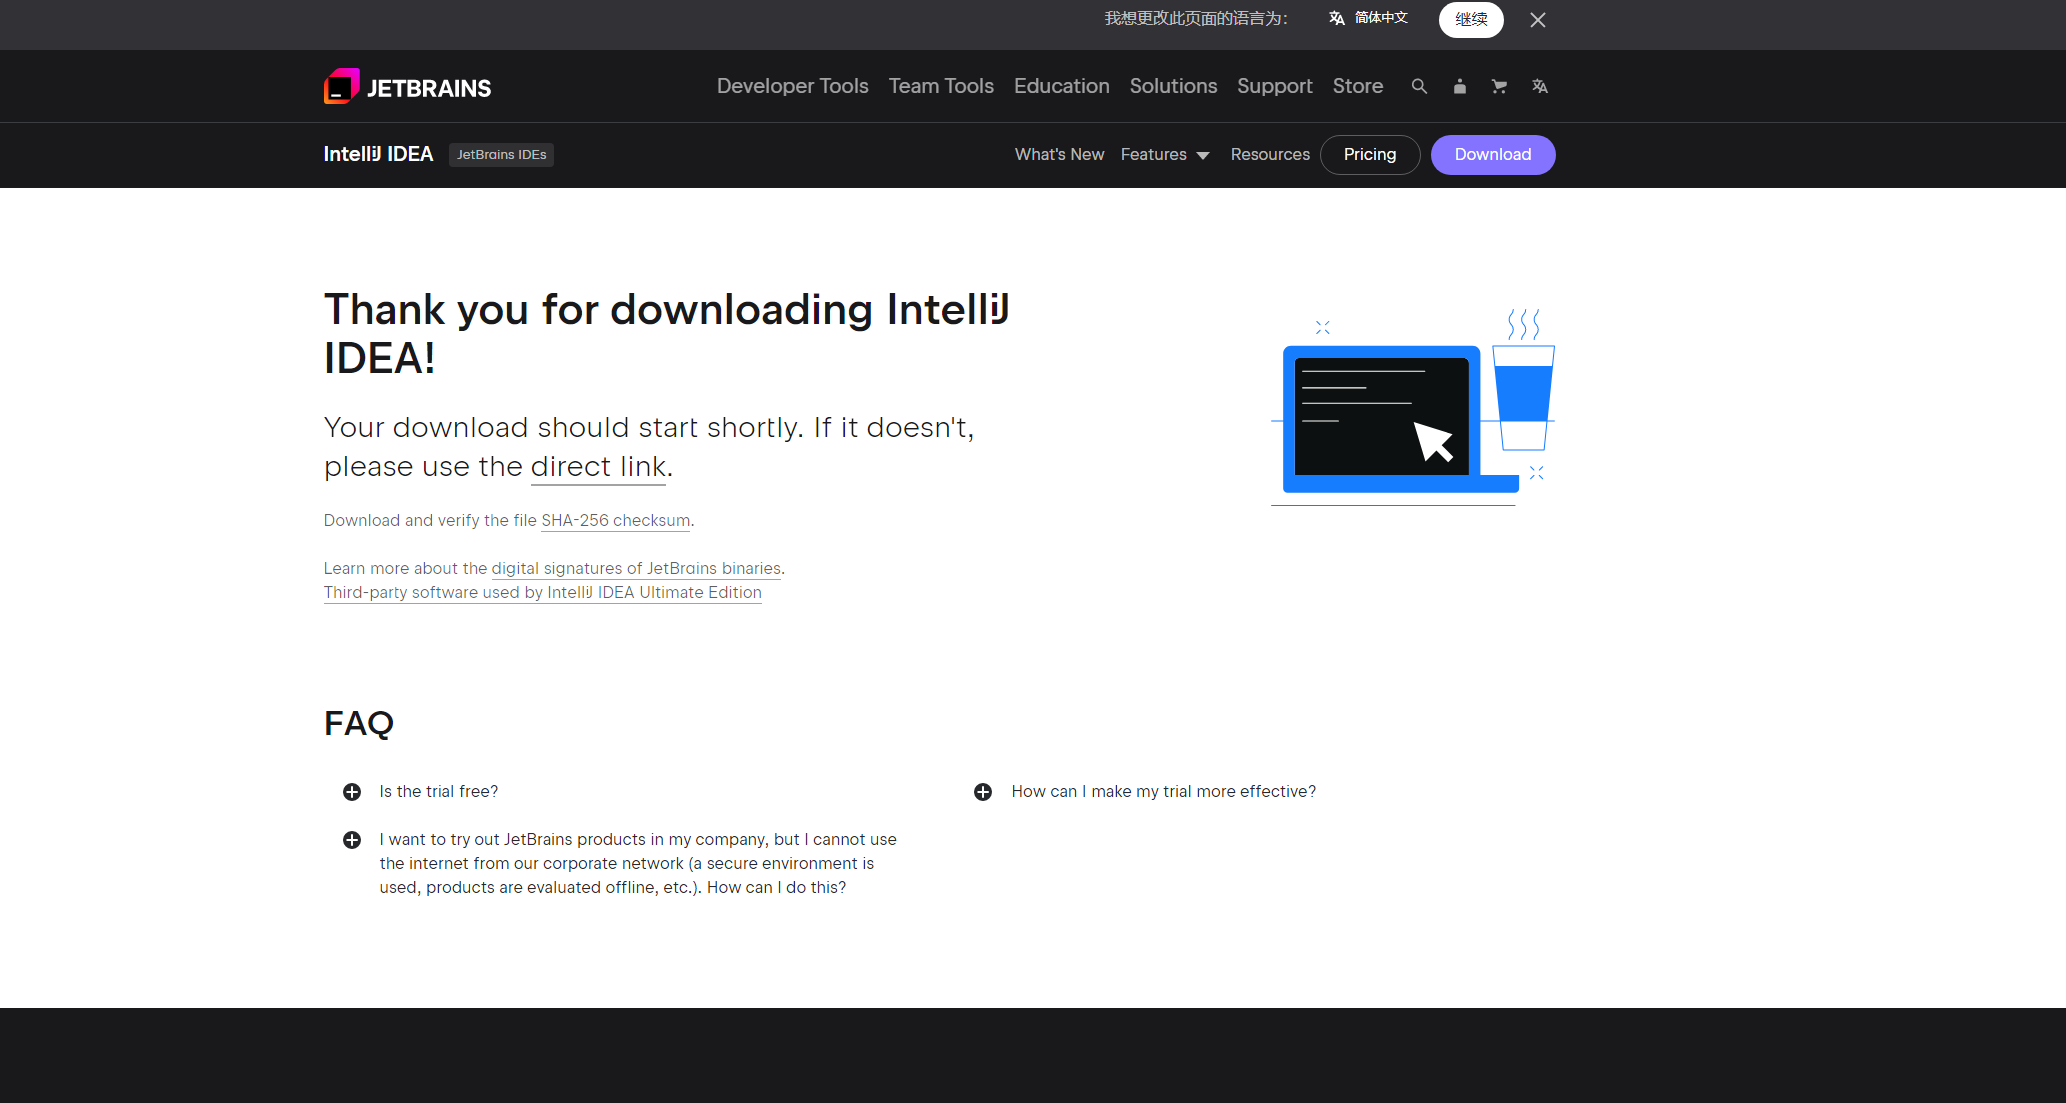Open the SHA-256 checksum link
The height and width of the screenshot is (1103, 2066).
(x=616, y=521)
